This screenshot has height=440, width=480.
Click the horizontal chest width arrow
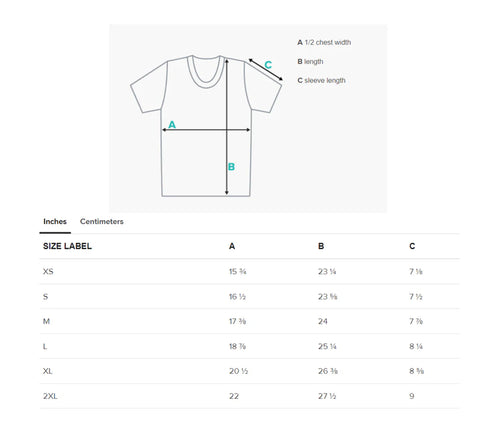point(206,130)
